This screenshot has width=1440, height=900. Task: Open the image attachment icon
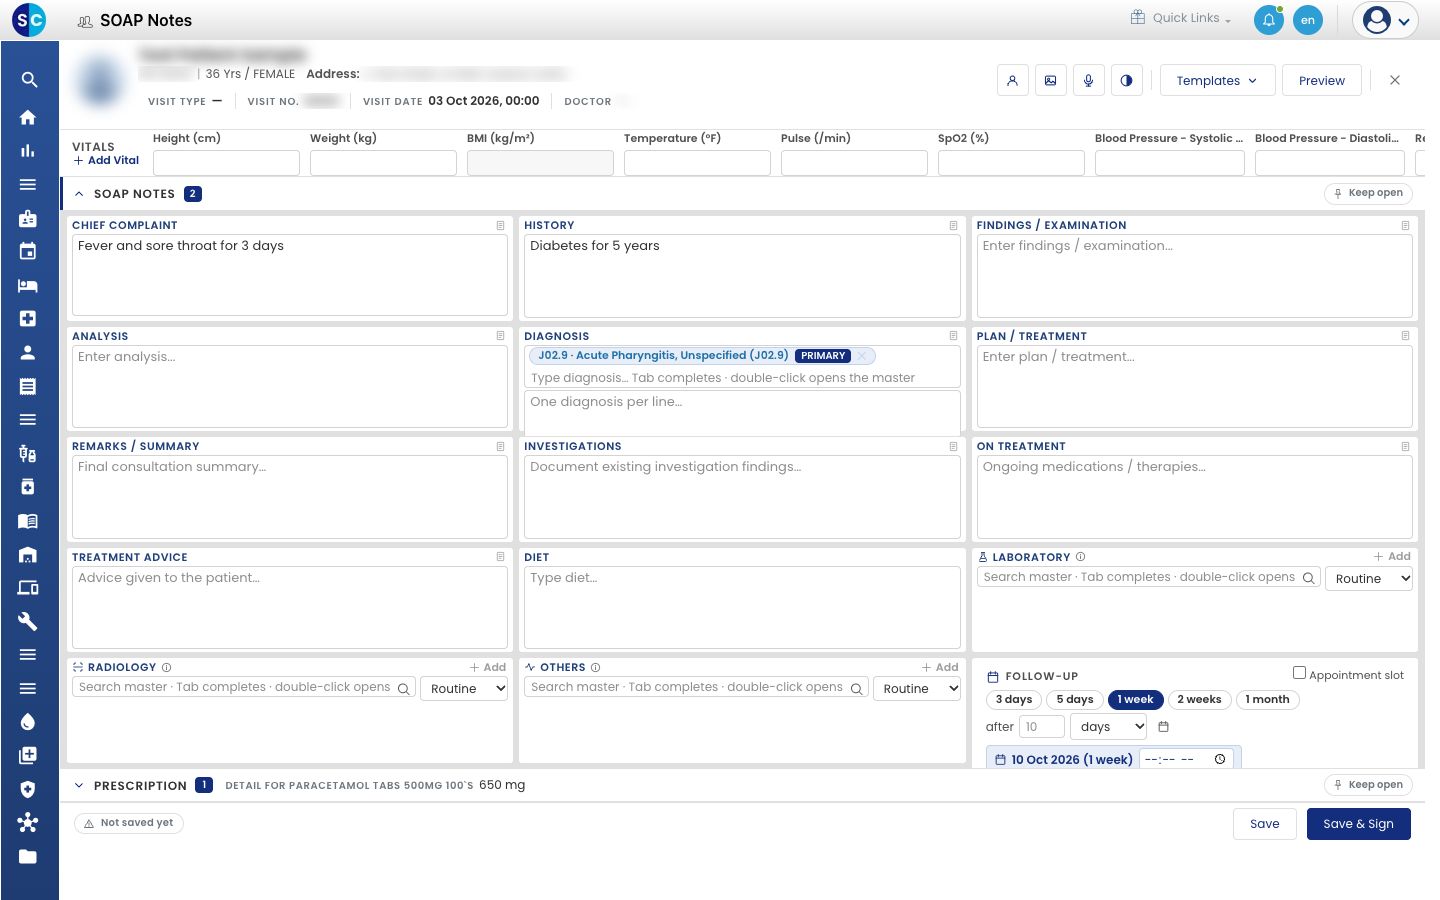tap(1050, 81)
